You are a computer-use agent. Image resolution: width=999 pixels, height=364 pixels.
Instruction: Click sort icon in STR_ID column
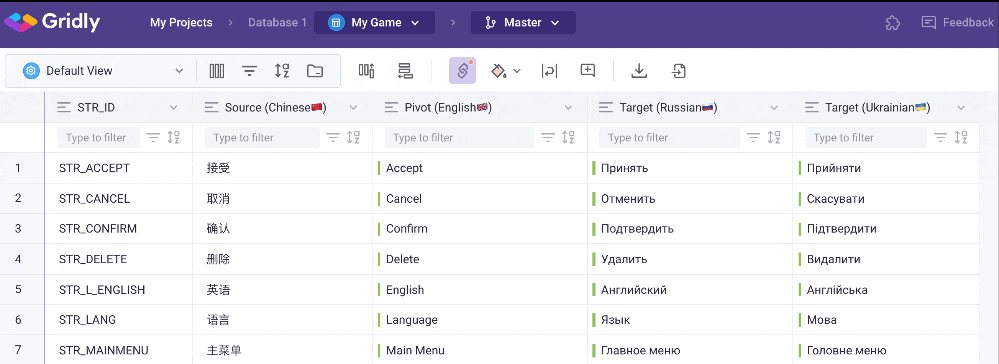(173, 137)
